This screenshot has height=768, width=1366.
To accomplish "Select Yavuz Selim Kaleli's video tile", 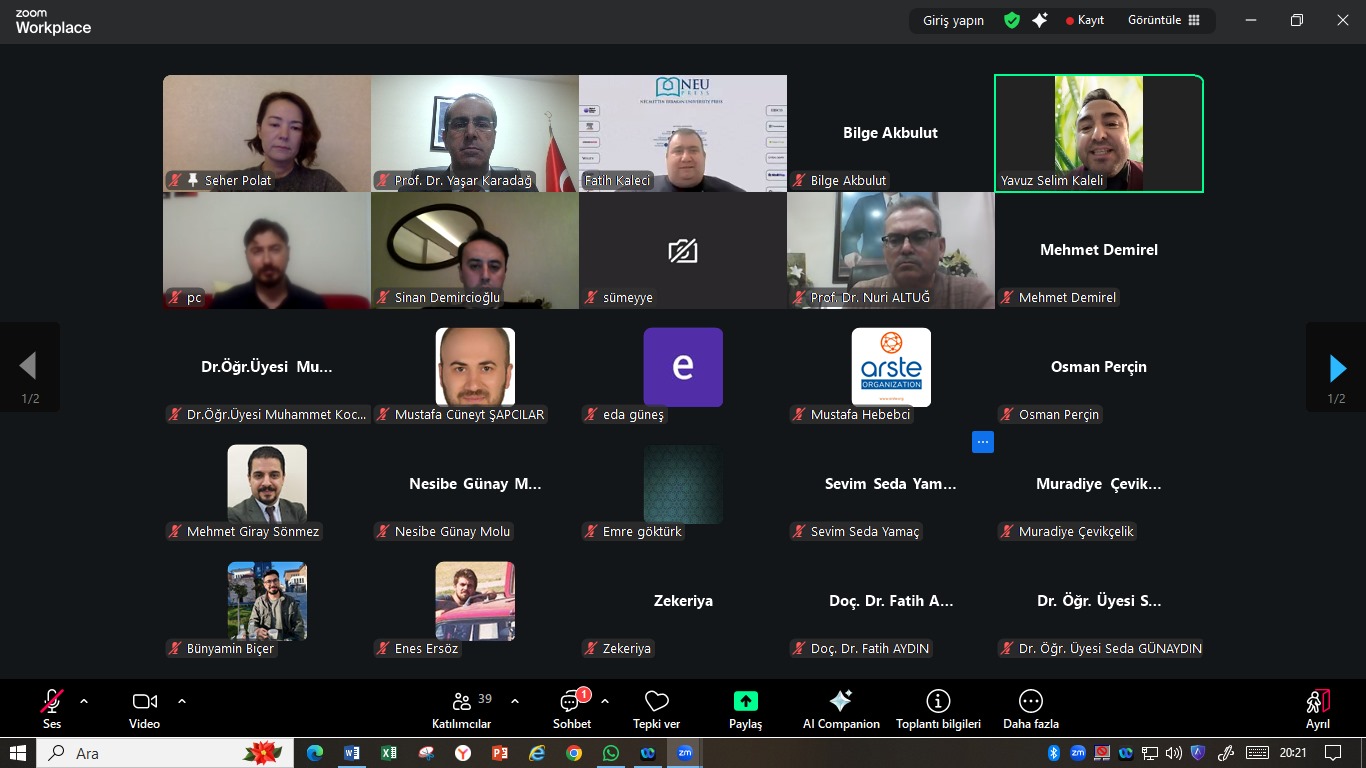I will tap(1098, 133).
